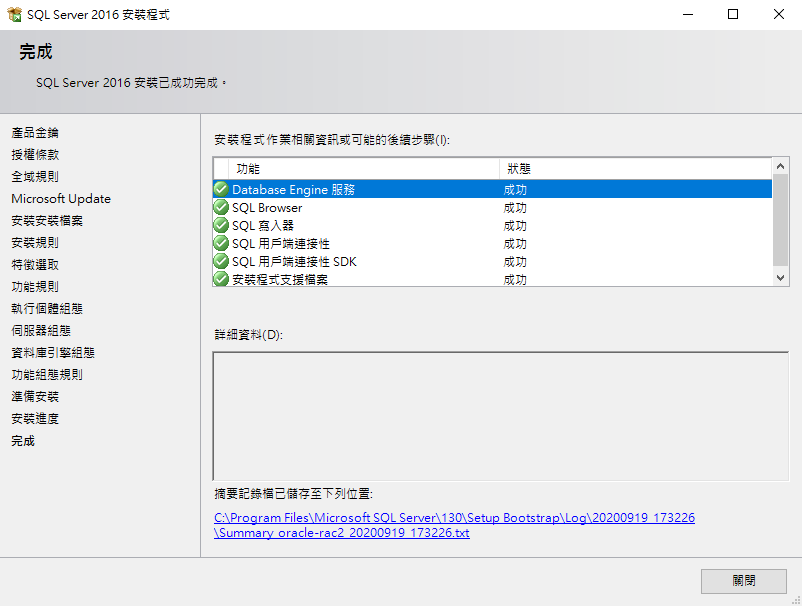
Task: Click the success icon beside 安裝程式支援檔案
Action: point(221,279)
